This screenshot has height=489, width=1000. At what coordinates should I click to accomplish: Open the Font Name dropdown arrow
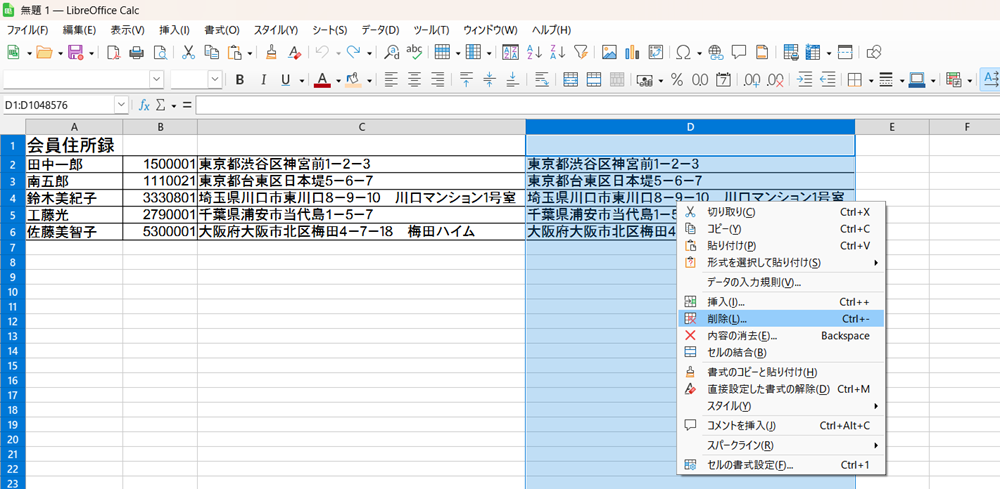pos(156,80)
